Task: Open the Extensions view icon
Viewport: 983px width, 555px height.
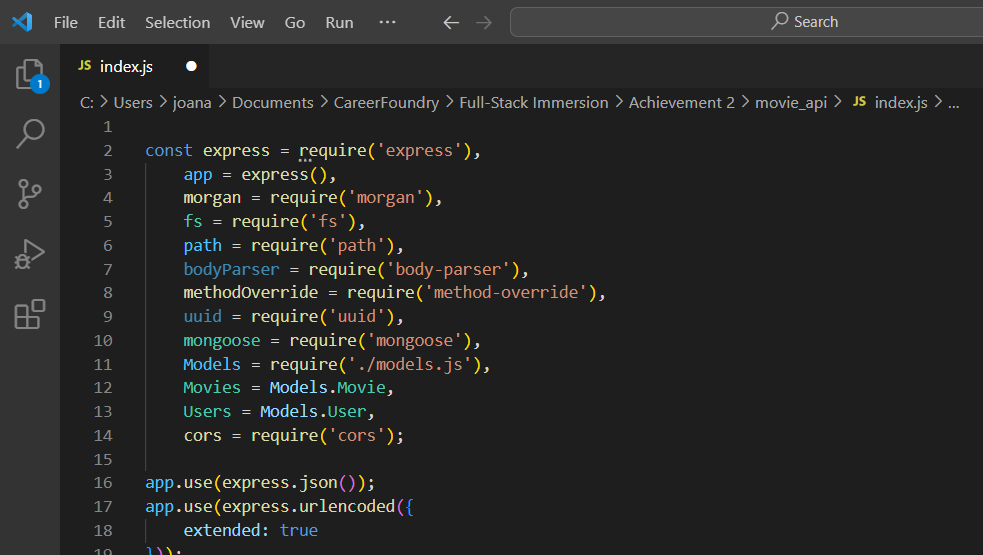Action: (30, 314)
